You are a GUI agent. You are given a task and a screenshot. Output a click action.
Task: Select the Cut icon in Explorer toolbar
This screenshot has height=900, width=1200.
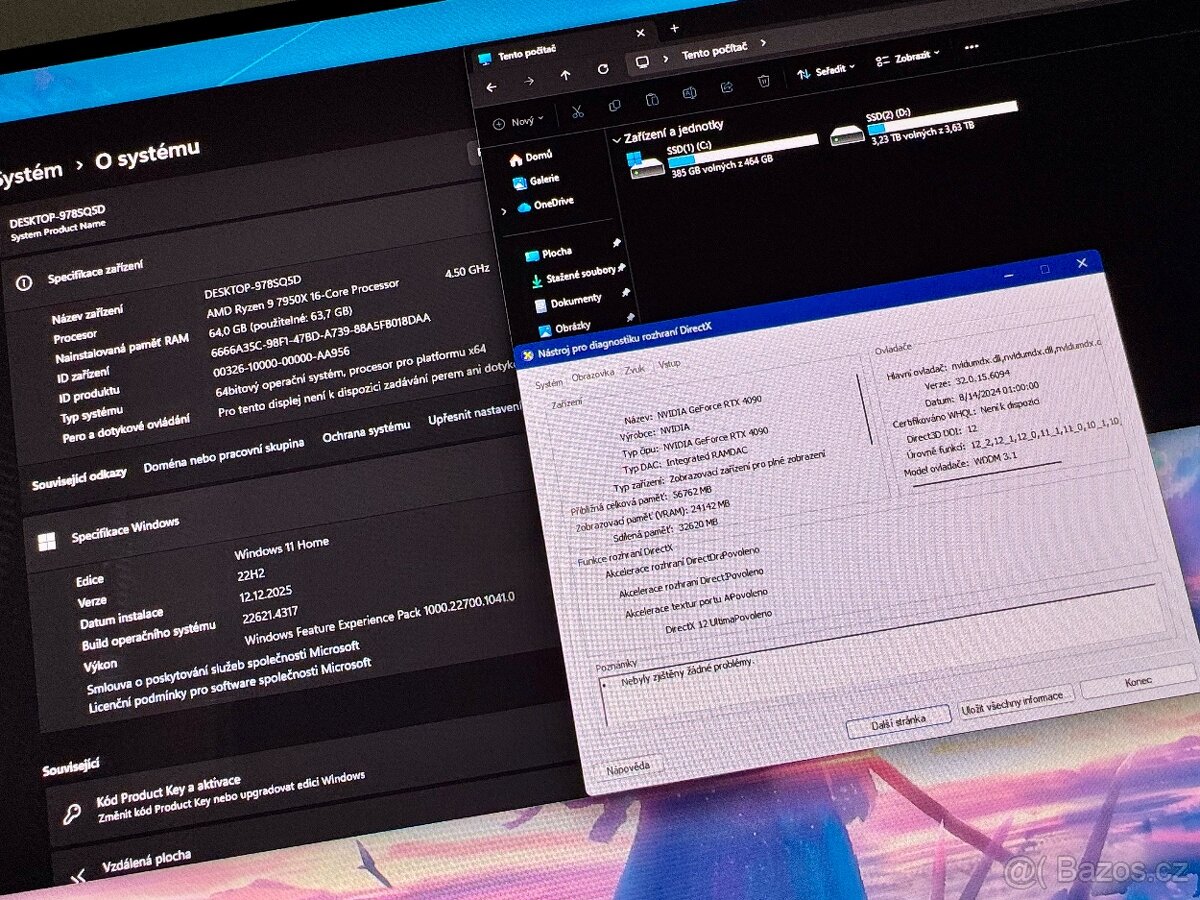pos(577,112)
